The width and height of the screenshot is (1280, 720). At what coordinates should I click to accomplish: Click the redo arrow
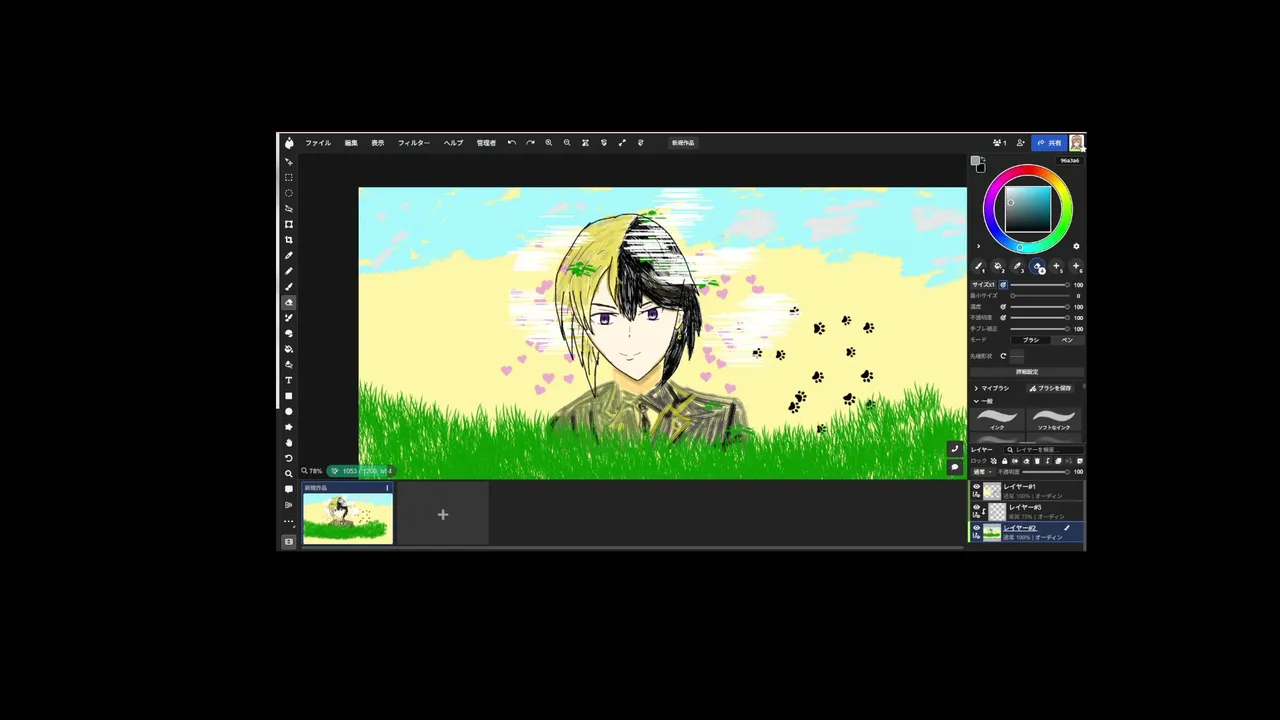click(530, 142)
